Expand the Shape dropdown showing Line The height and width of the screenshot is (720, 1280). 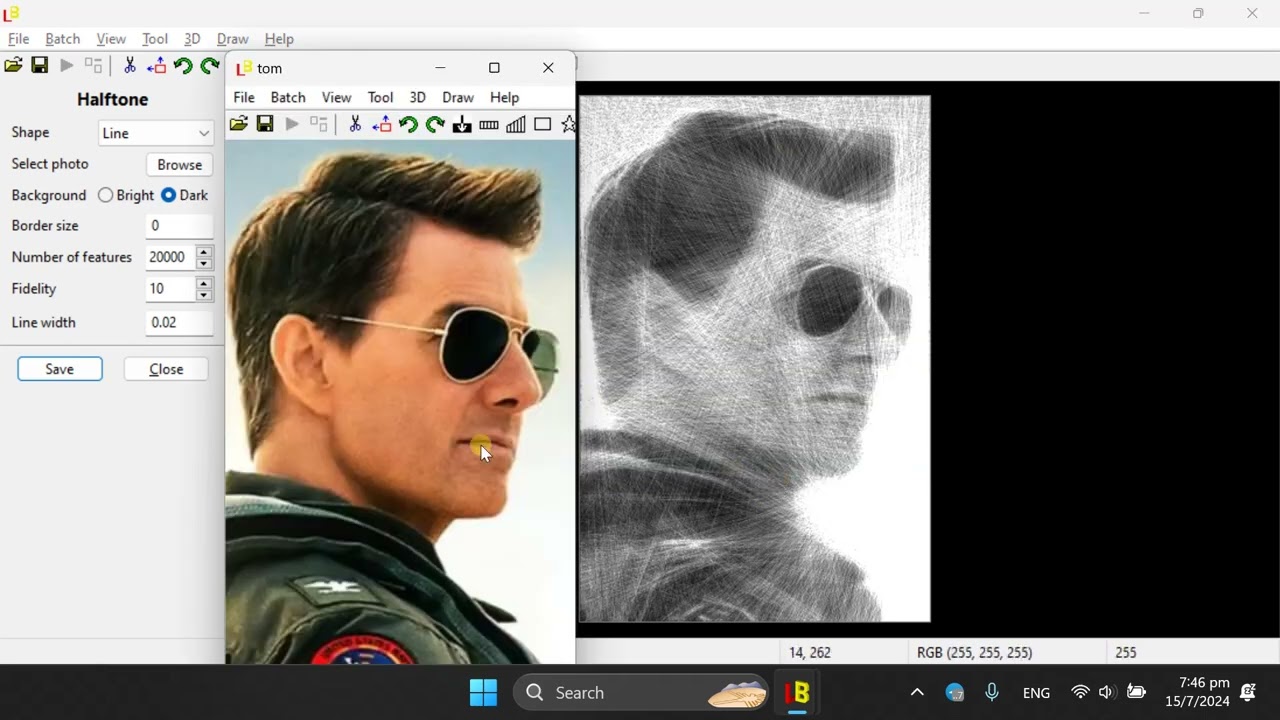pyautogui.click(x=156, y=133)
